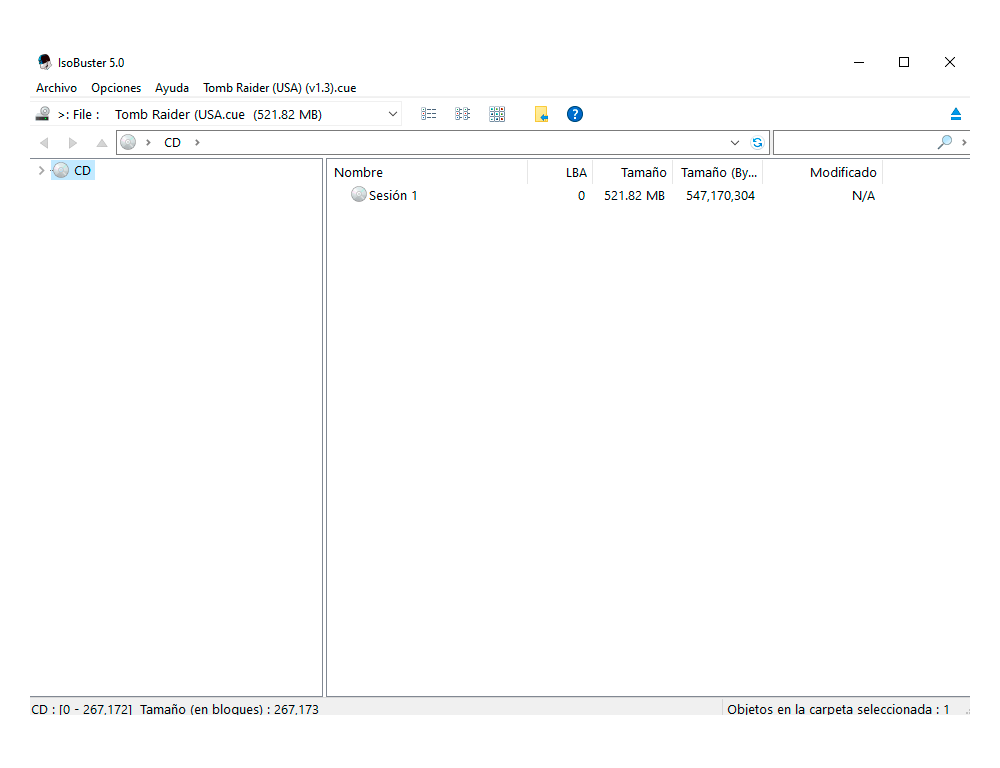Close the IsoBuster window
The width and height of the screenshot is (1000, 768).
[950, 62]
